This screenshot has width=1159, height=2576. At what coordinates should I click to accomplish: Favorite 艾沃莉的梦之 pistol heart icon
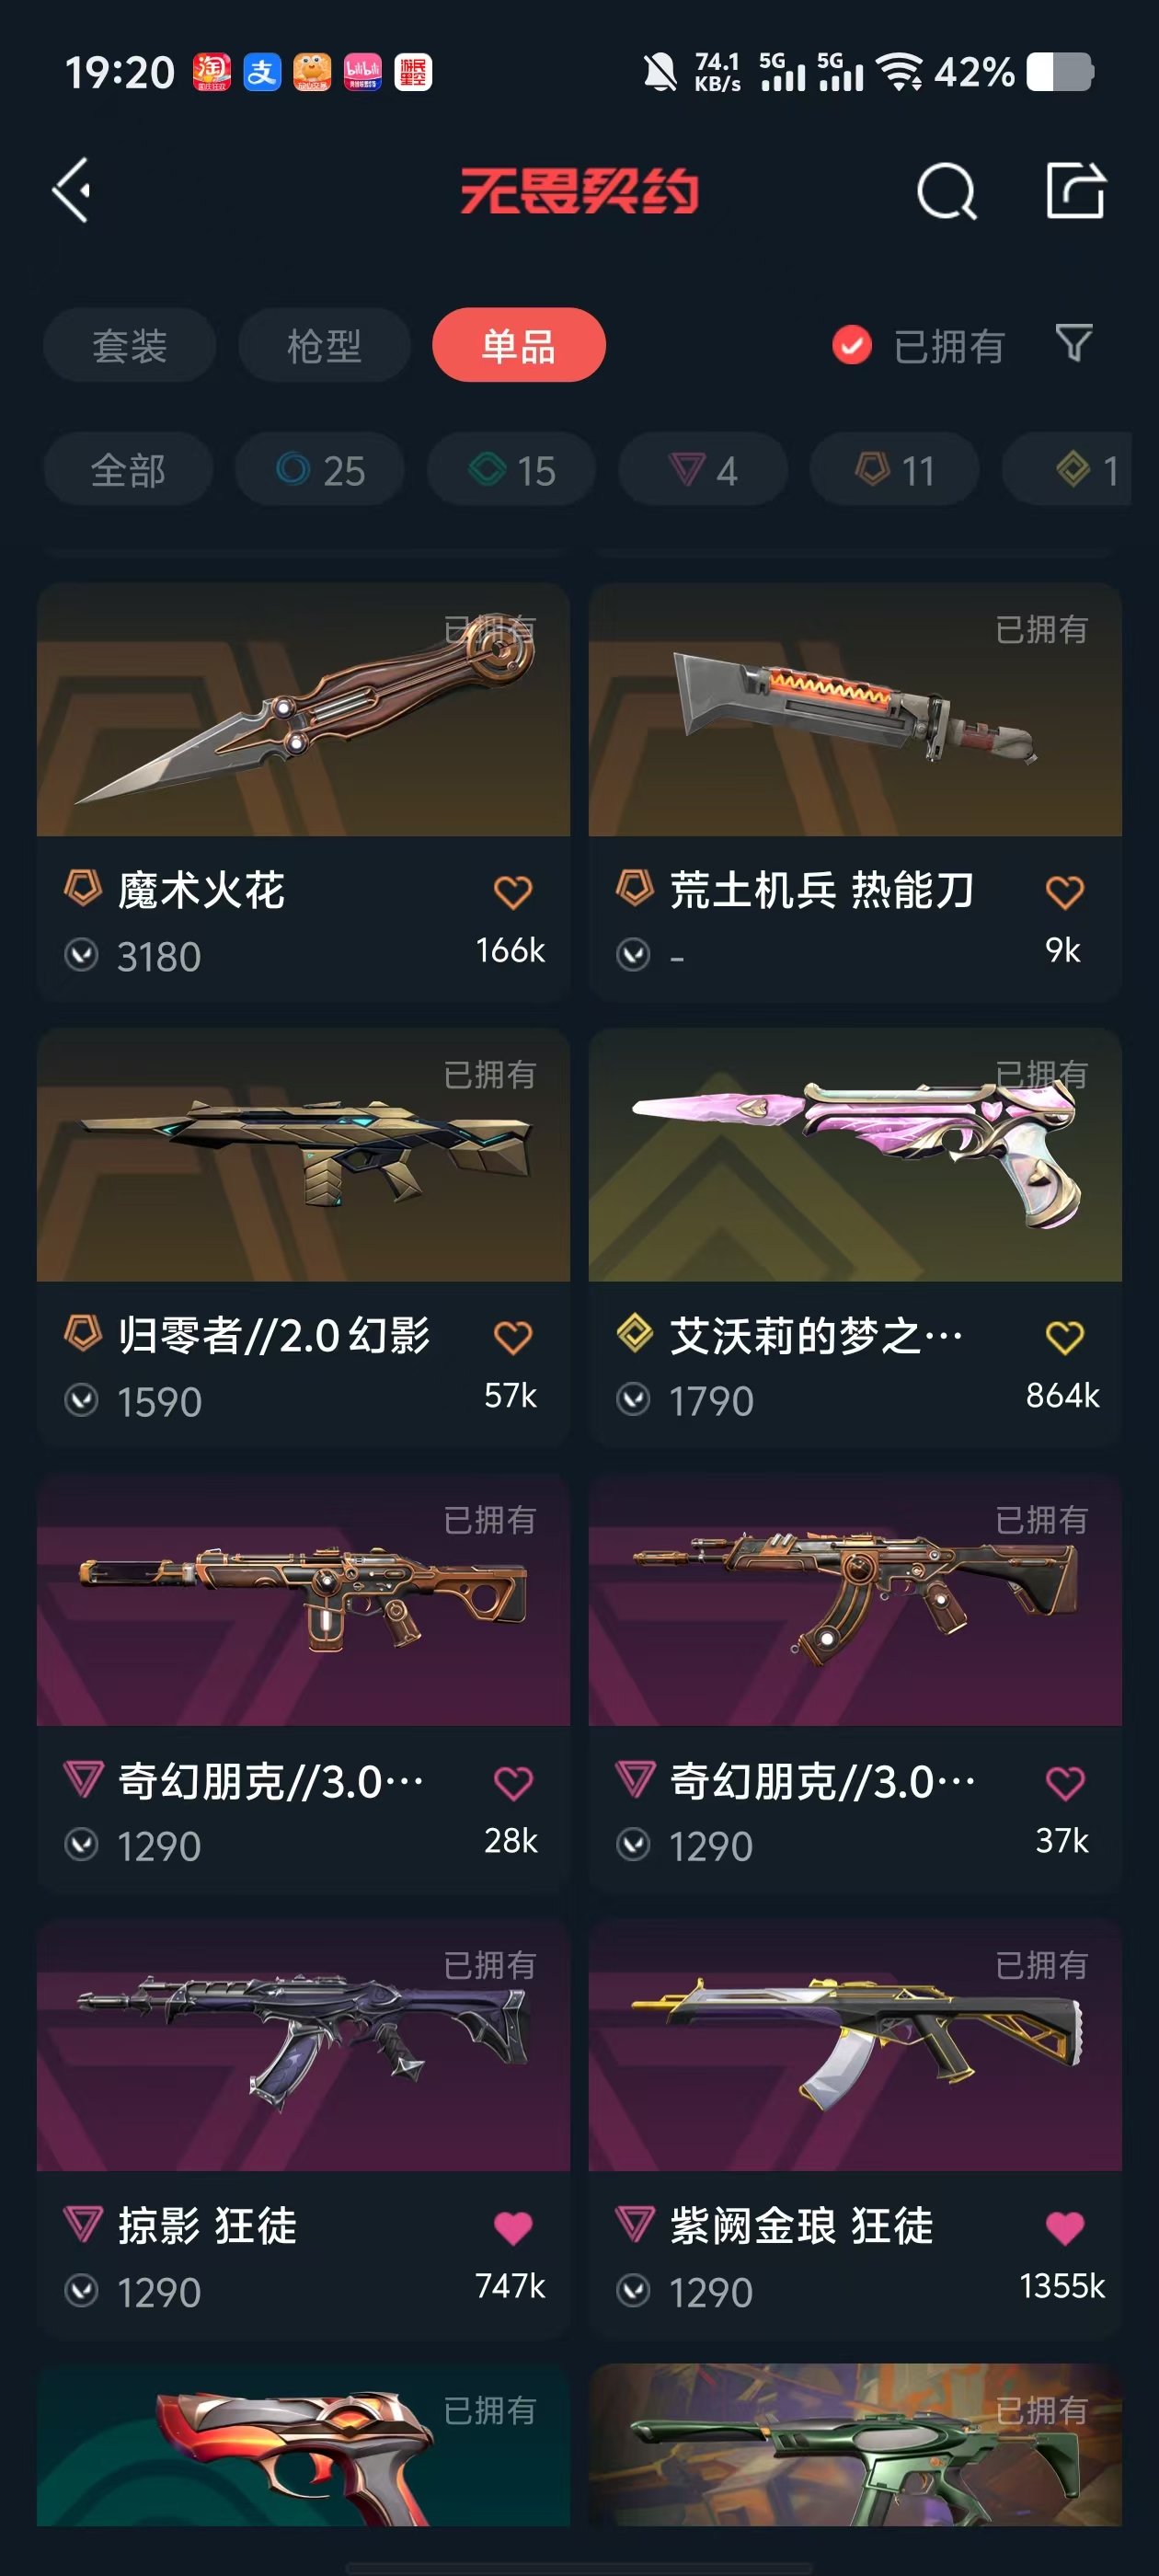coord(1064,1337)
